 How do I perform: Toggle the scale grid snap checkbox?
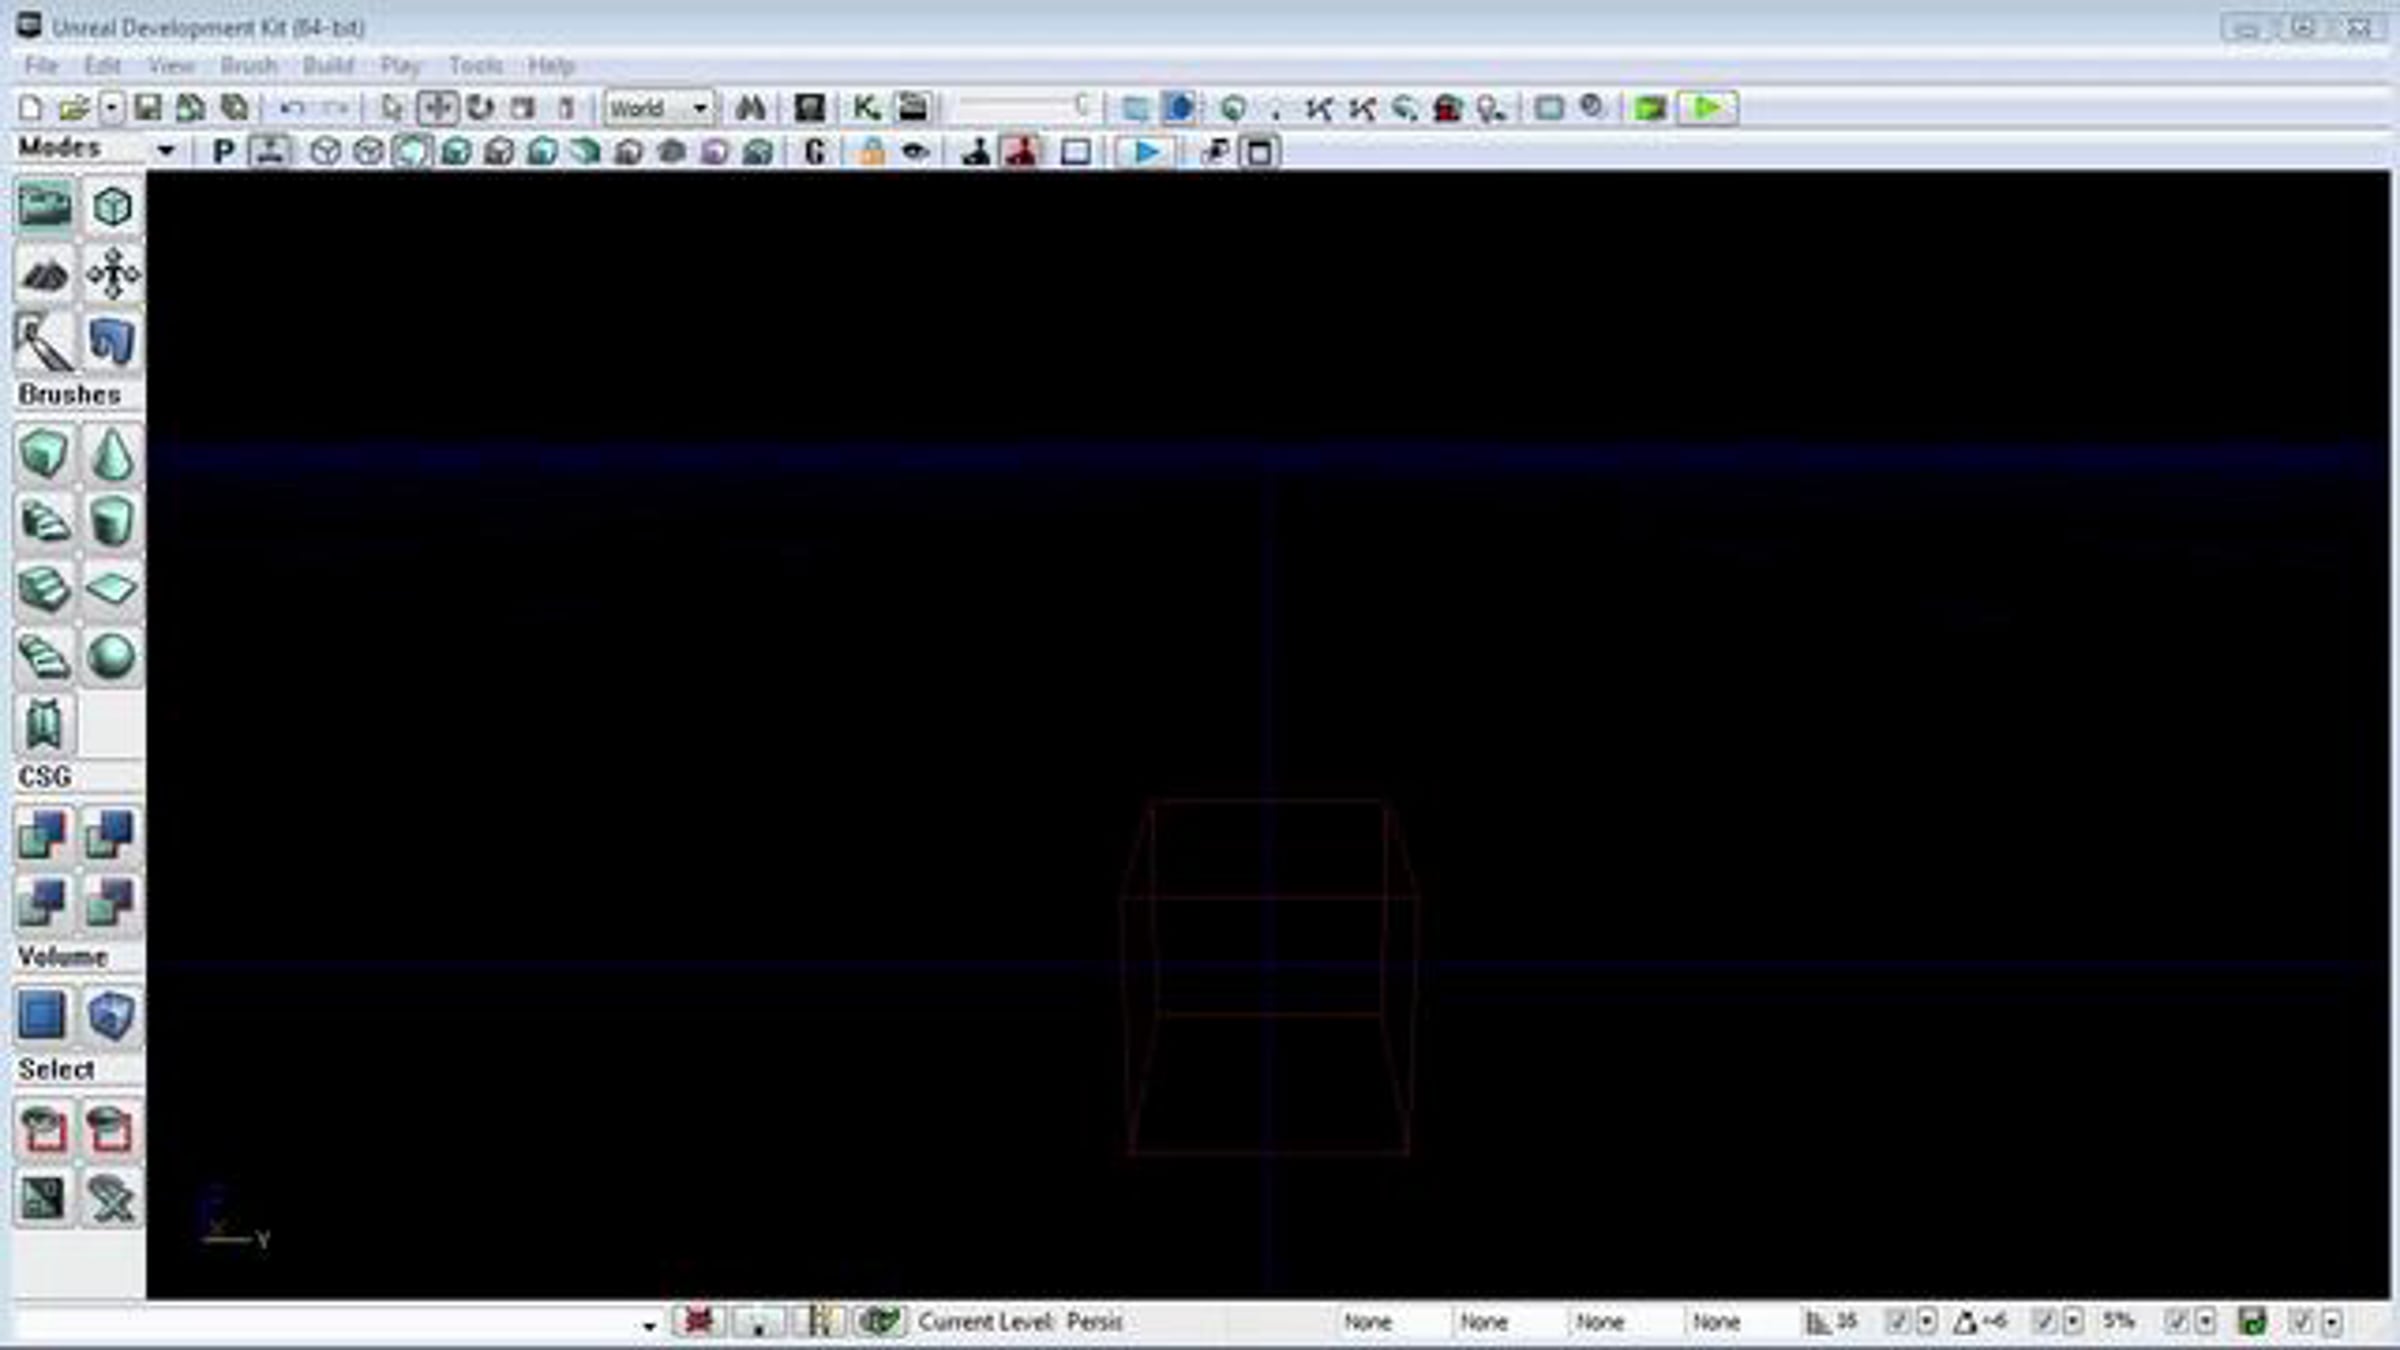[2176, 1322]
